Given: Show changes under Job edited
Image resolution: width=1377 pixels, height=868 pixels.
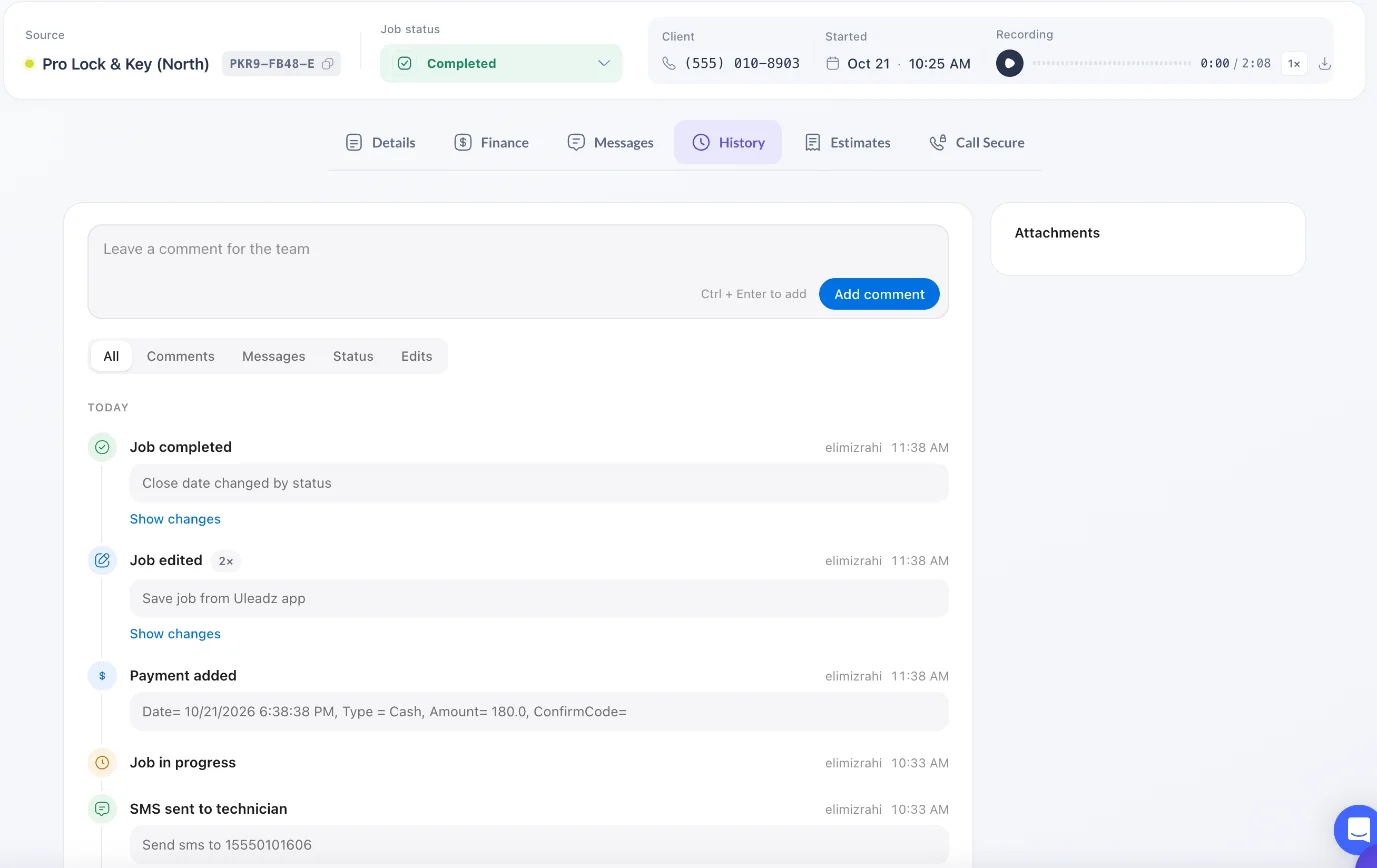Looking at the screenshot, I should 175,634.
